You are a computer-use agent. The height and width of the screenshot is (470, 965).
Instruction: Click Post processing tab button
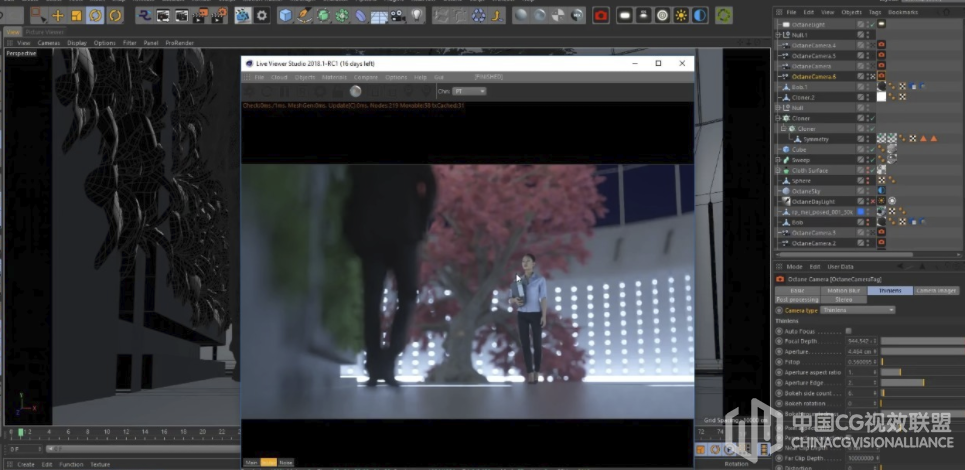[x=797, y=300]
